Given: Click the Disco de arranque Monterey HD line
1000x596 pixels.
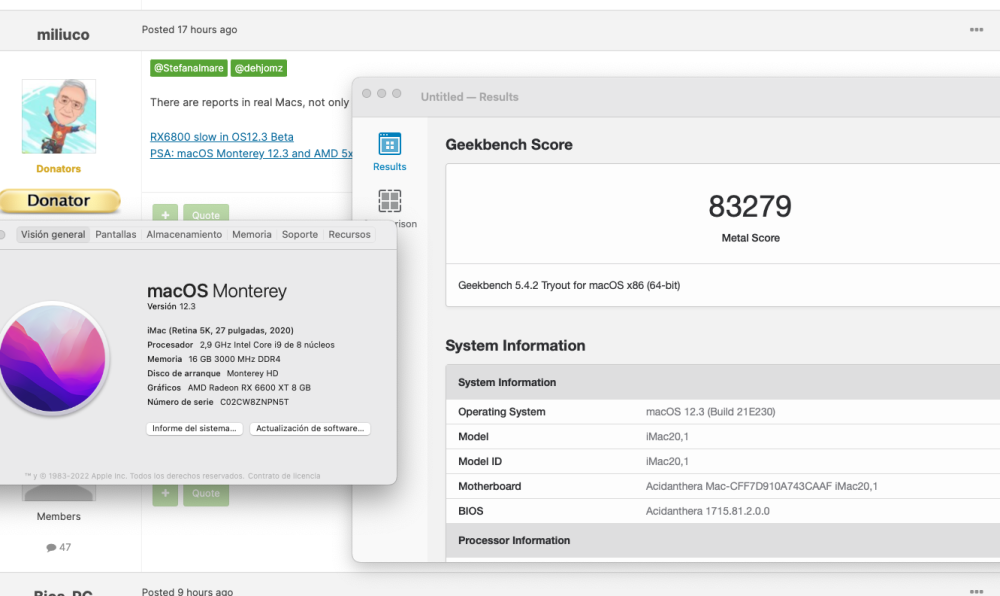Looking at the screenshot, I should (212, 374).
